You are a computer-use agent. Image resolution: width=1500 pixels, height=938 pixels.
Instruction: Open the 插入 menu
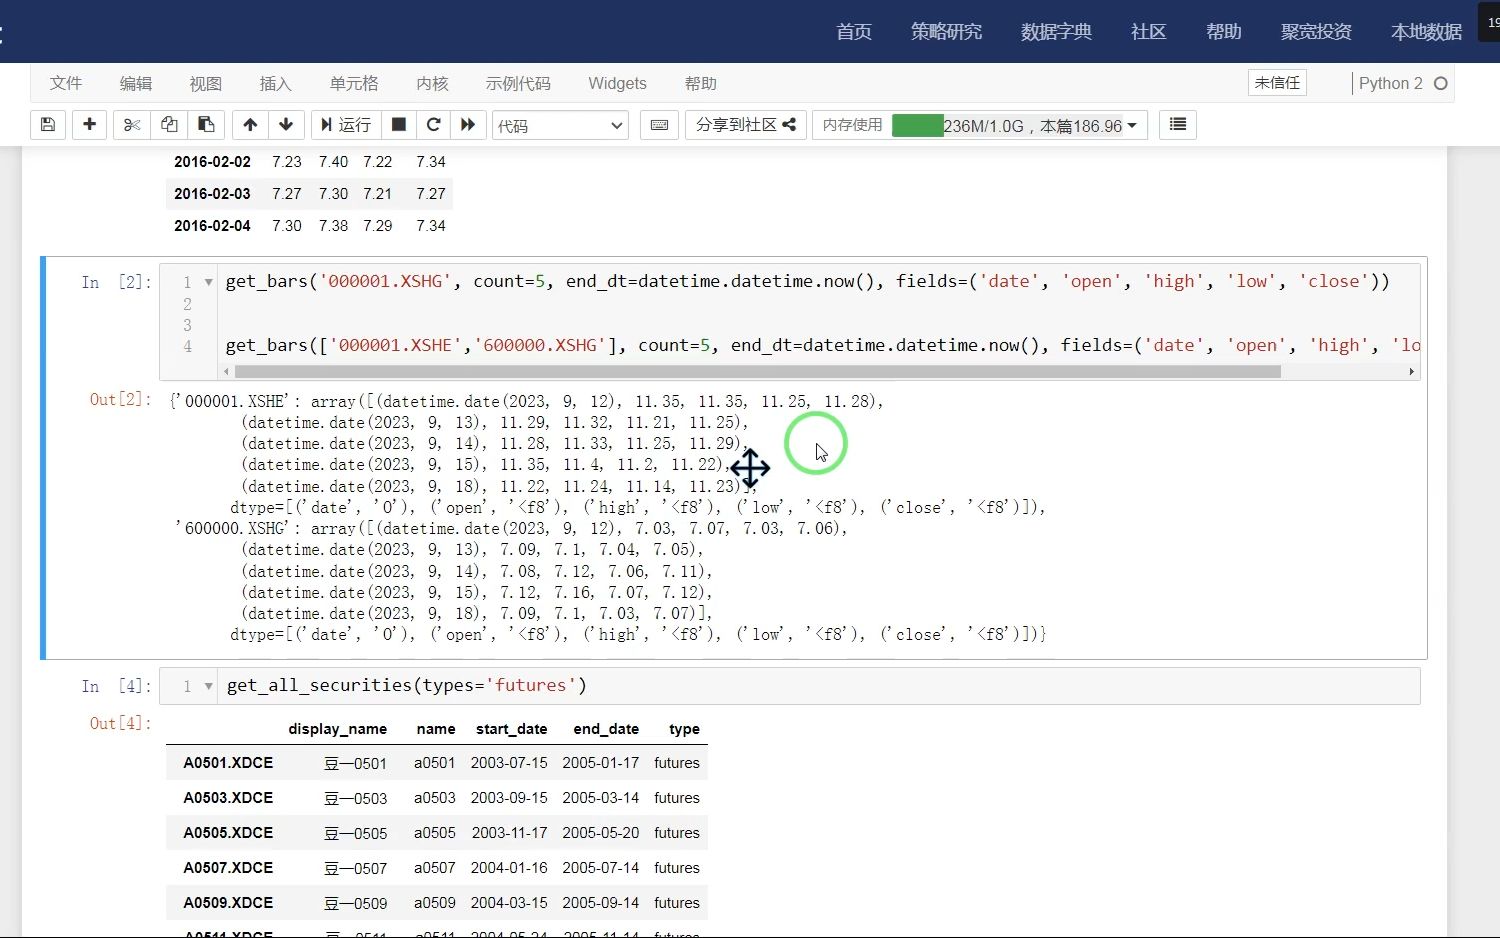point(275,83)
